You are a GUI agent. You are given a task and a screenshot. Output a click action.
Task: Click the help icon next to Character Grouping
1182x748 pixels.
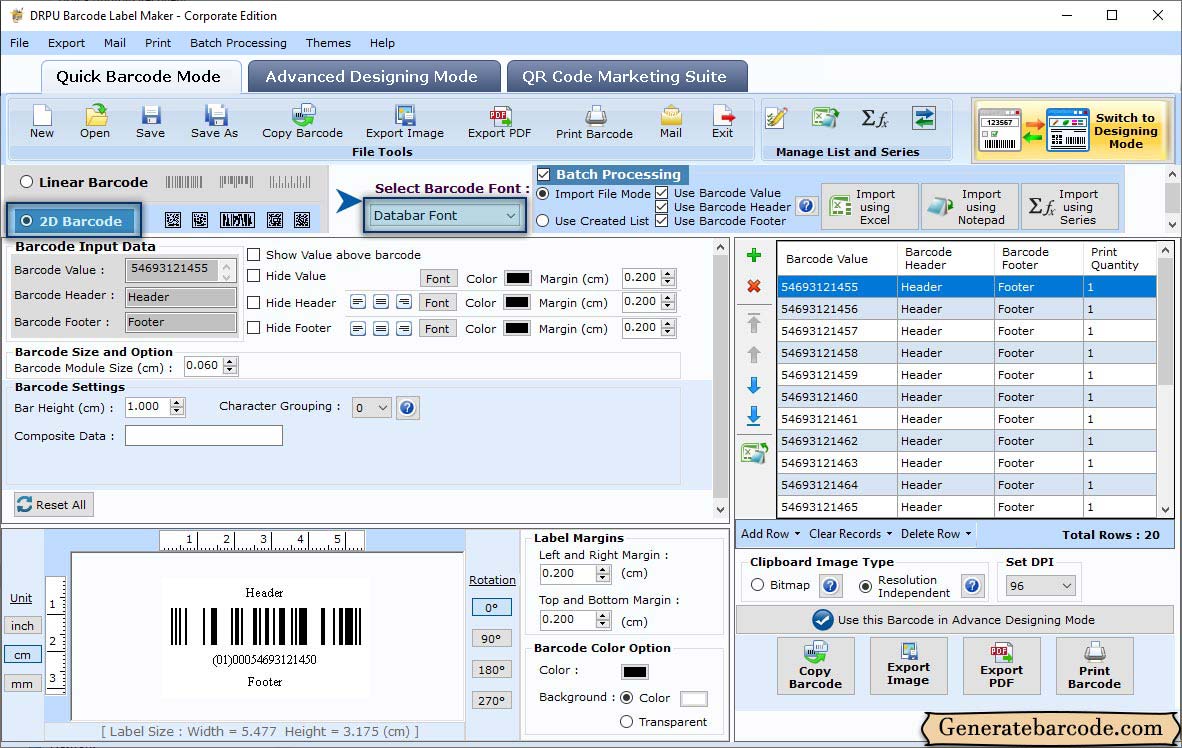pos(407,408)
